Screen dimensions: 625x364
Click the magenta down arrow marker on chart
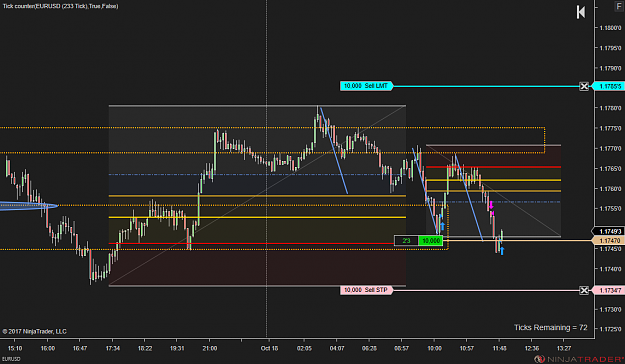point(491,205)
